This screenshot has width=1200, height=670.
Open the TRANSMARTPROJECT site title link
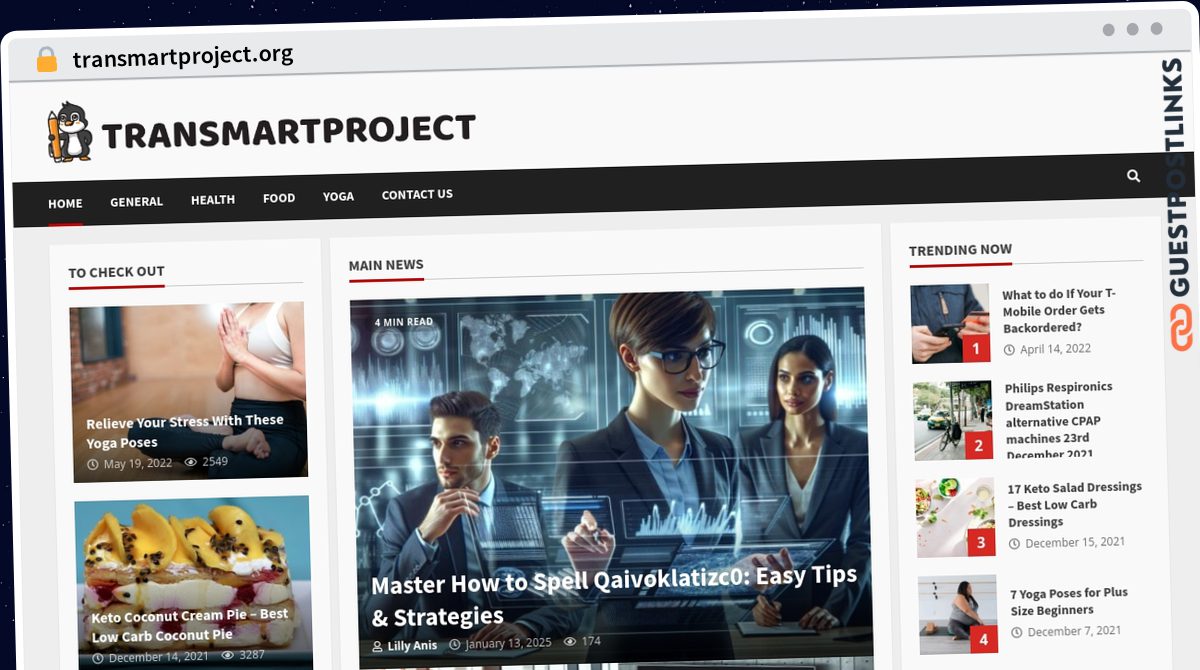click(288, 130)
